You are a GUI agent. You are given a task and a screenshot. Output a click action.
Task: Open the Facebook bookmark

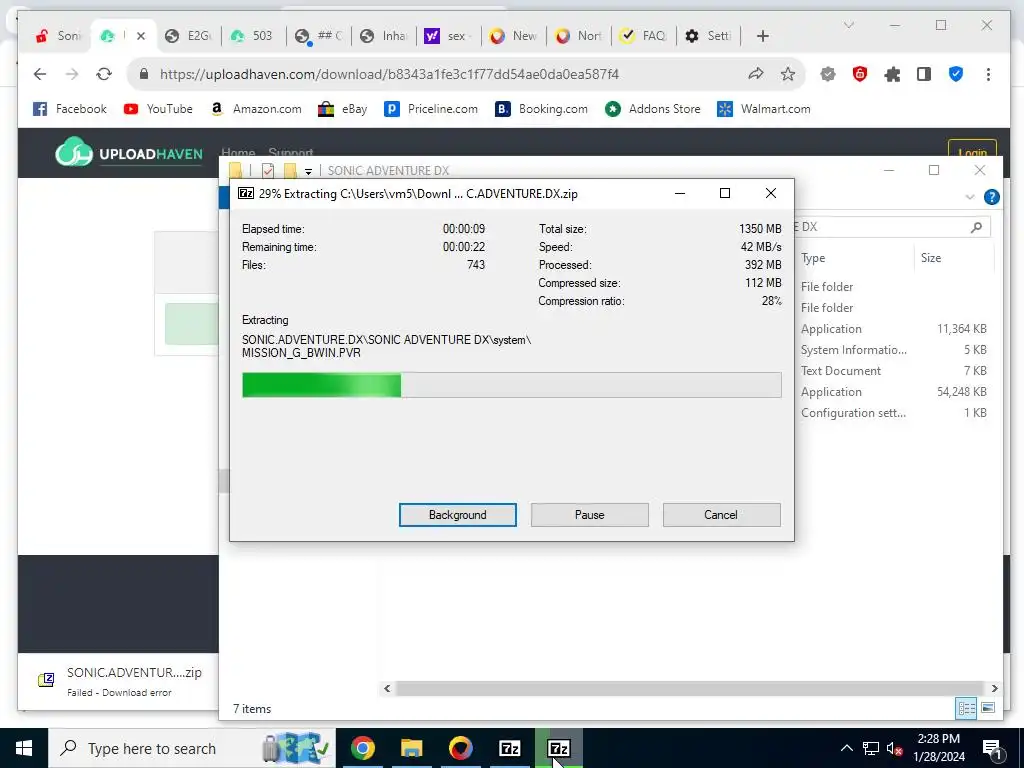pyautogui.click(x=70, y=109)
